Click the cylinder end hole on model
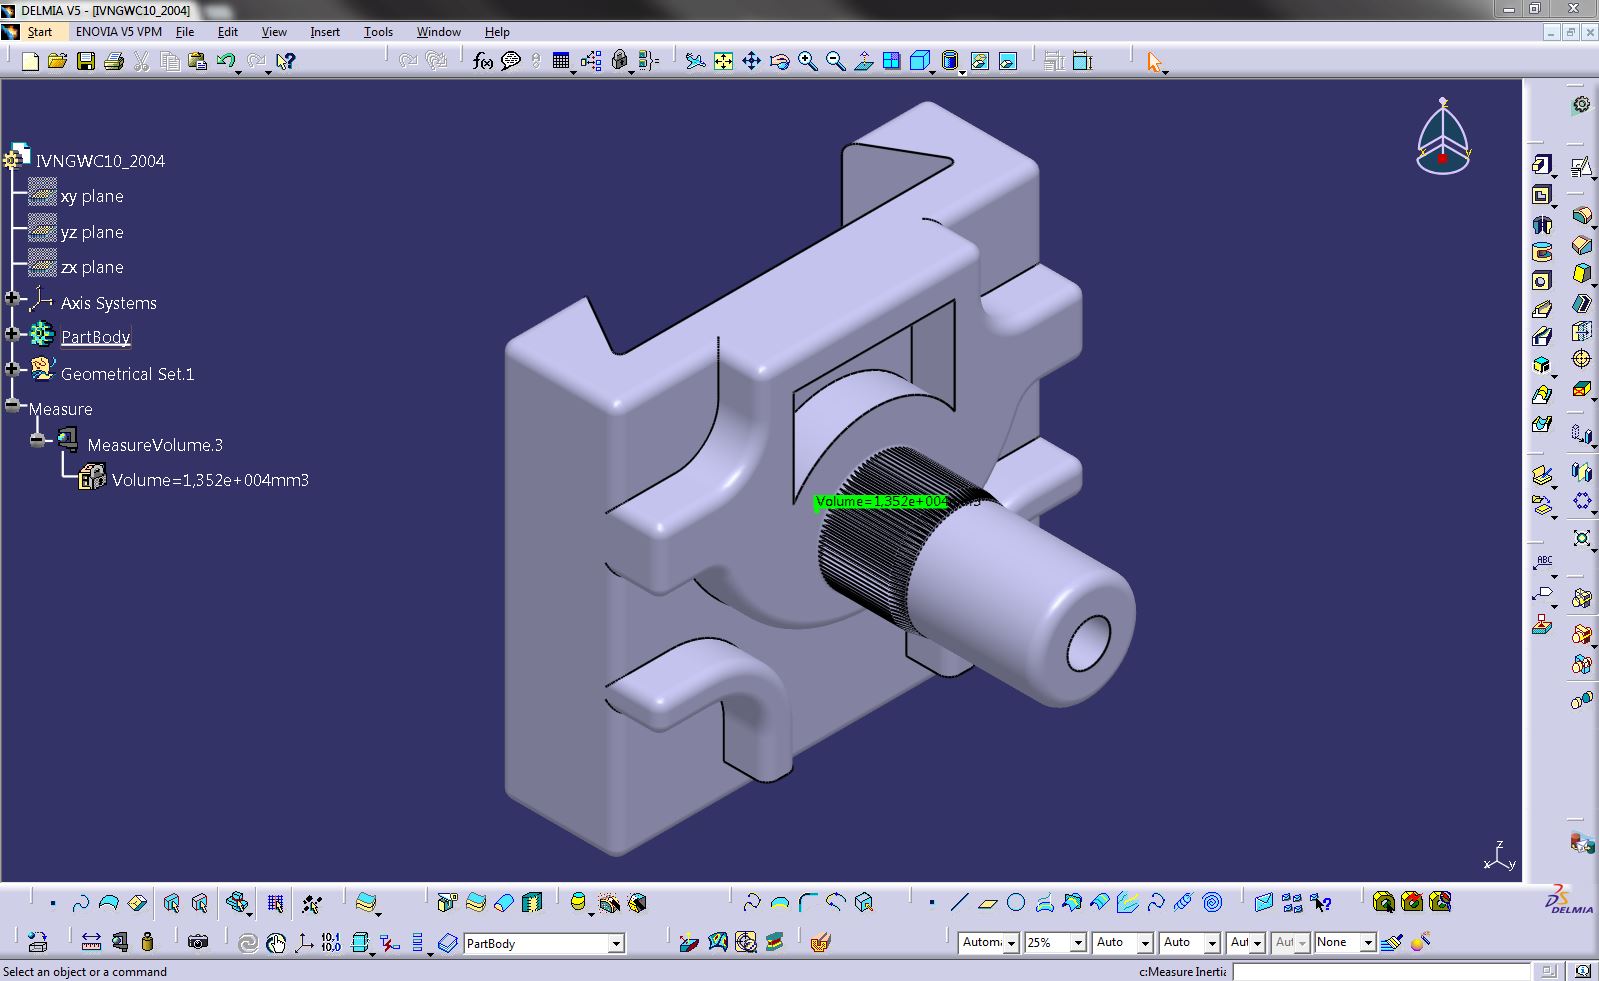This screenshot has width=1599, height=981. click(1089, 643)
